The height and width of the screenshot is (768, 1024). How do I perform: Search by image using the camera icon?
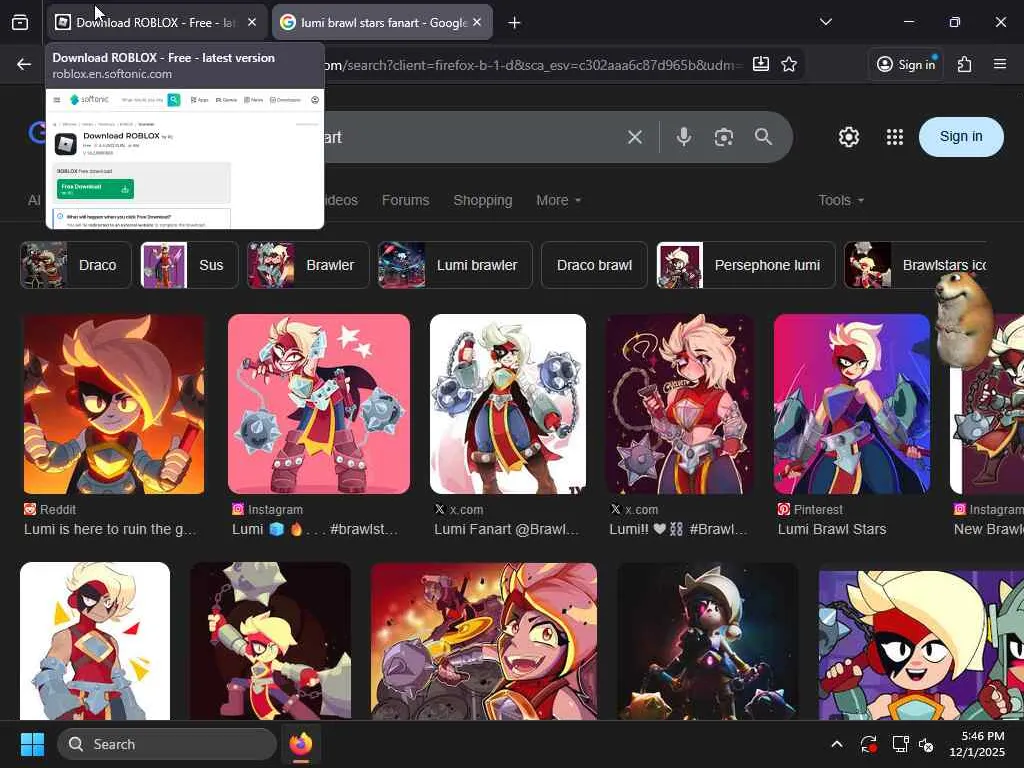point(724,137)
